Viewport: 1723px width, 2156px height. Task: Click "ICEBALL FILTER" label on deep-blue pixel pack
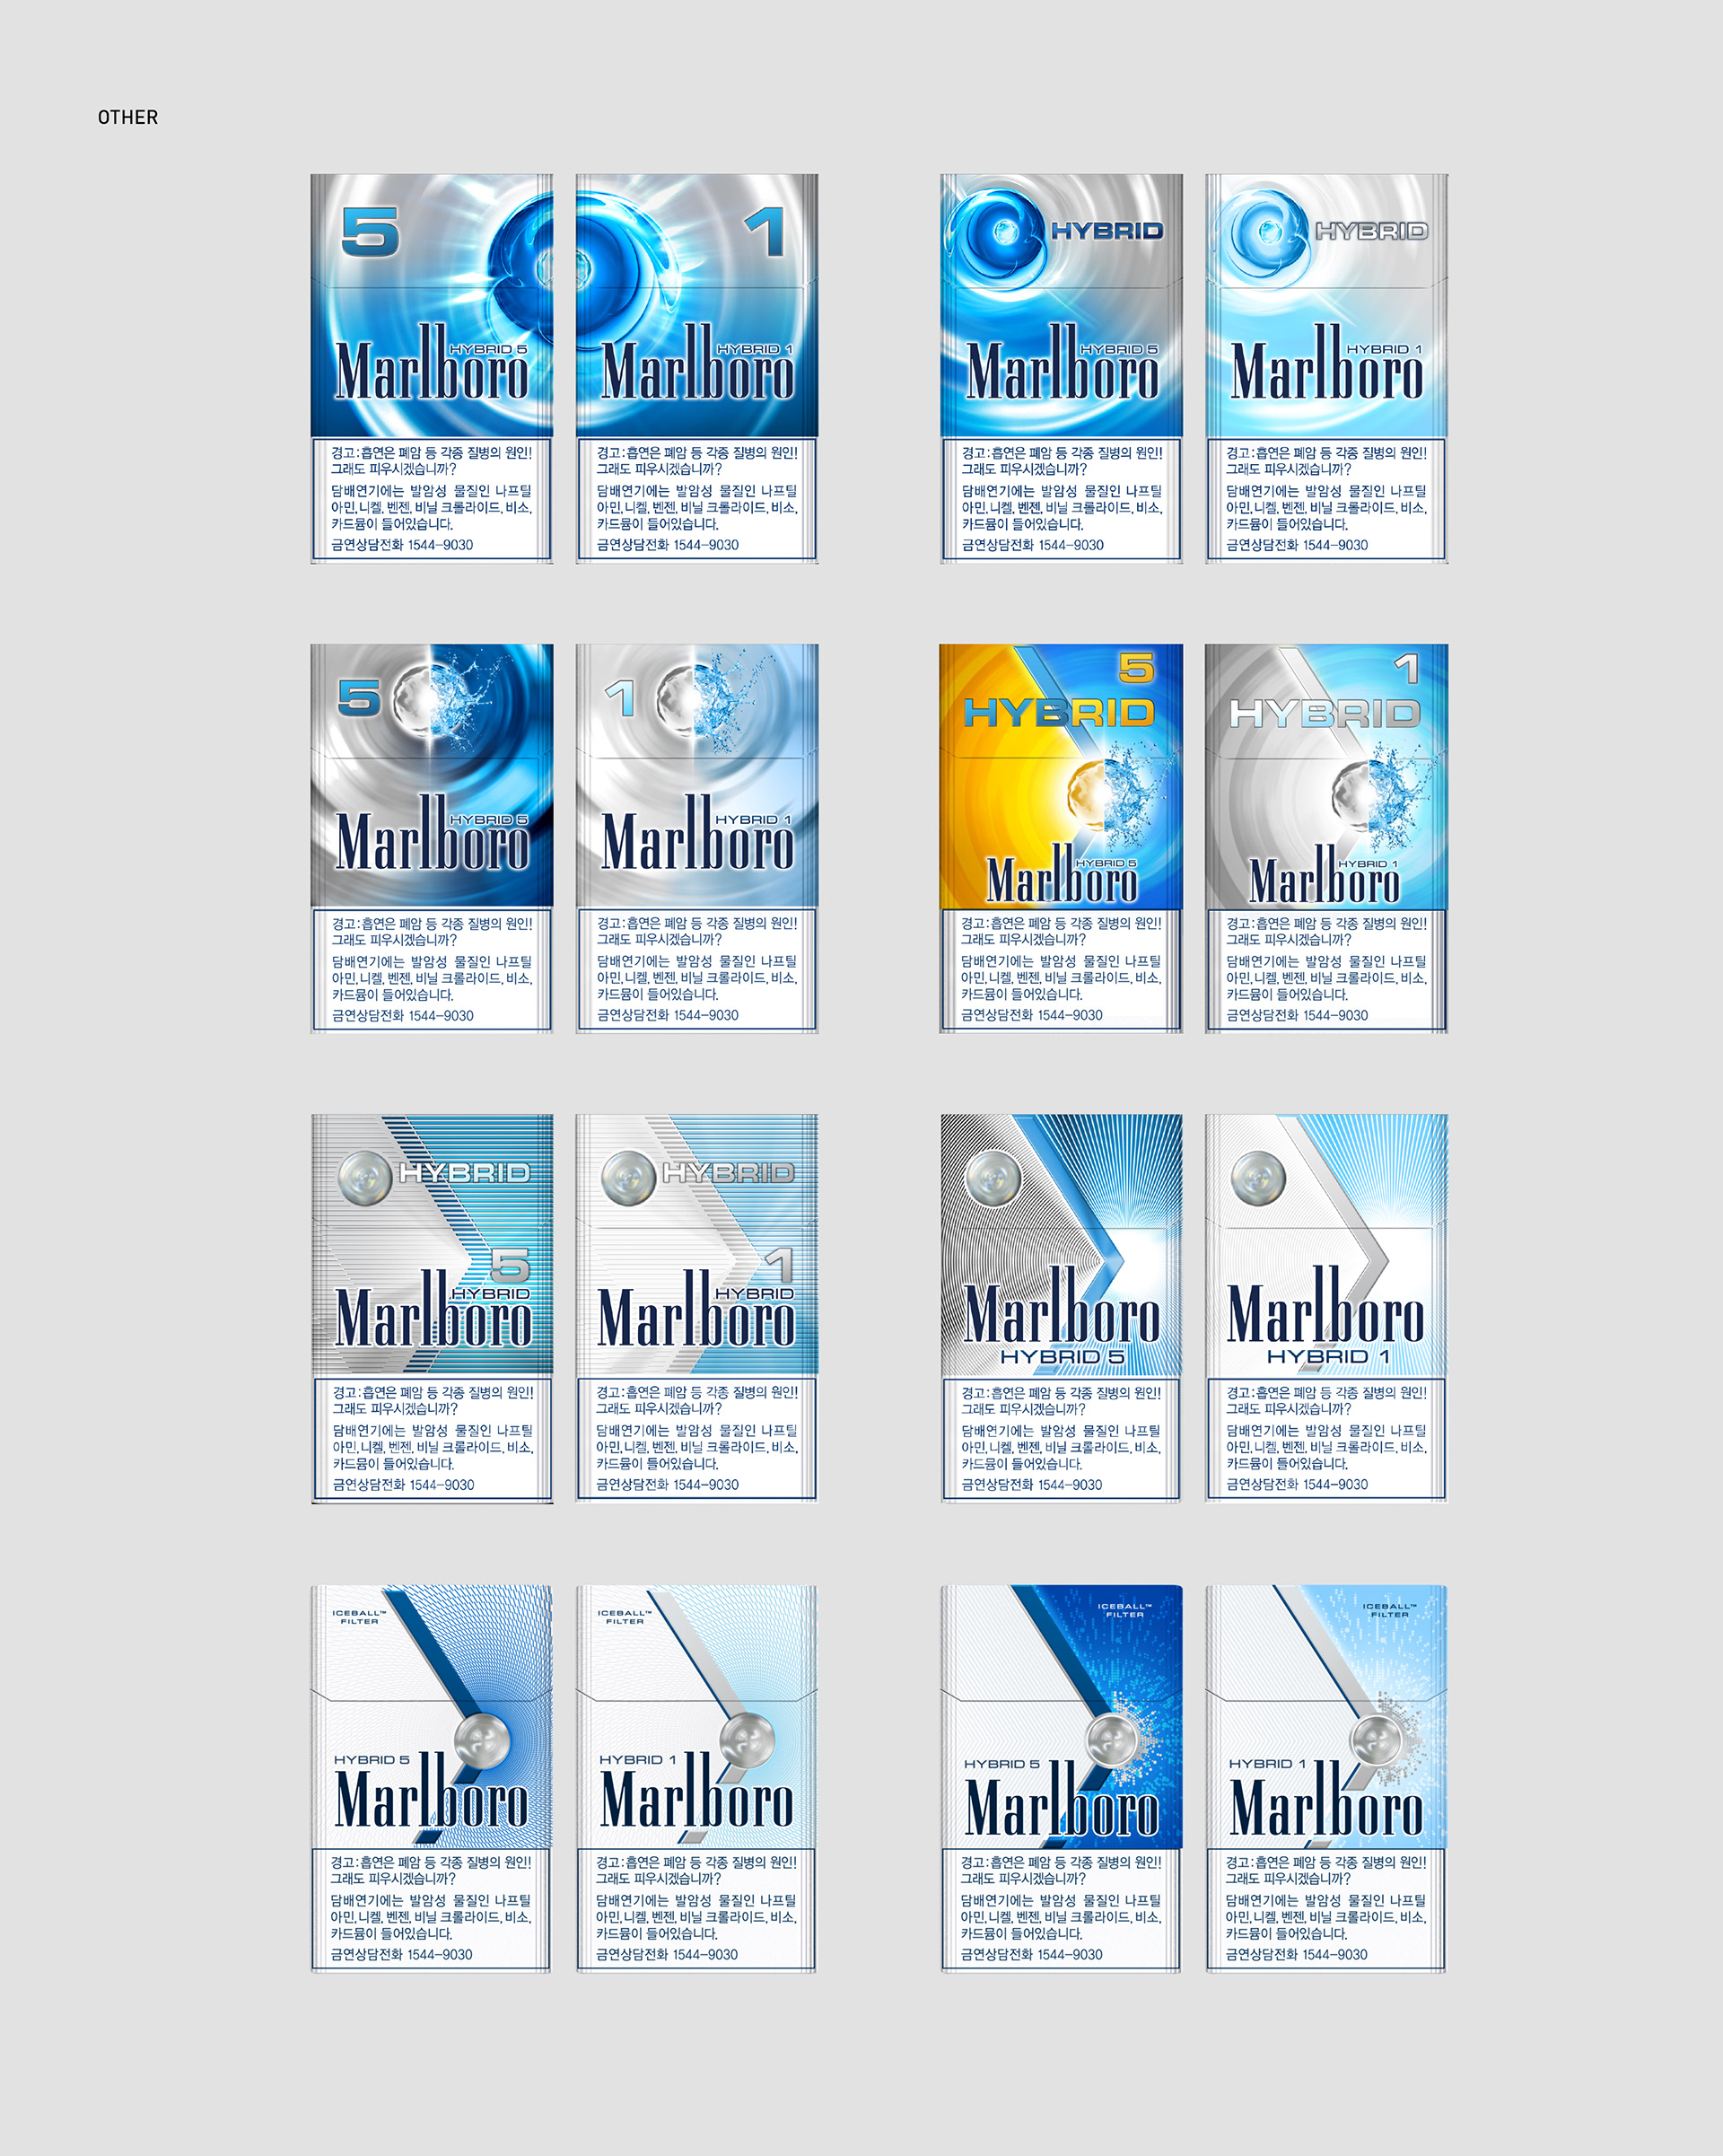click(x=1124, y=1610)
